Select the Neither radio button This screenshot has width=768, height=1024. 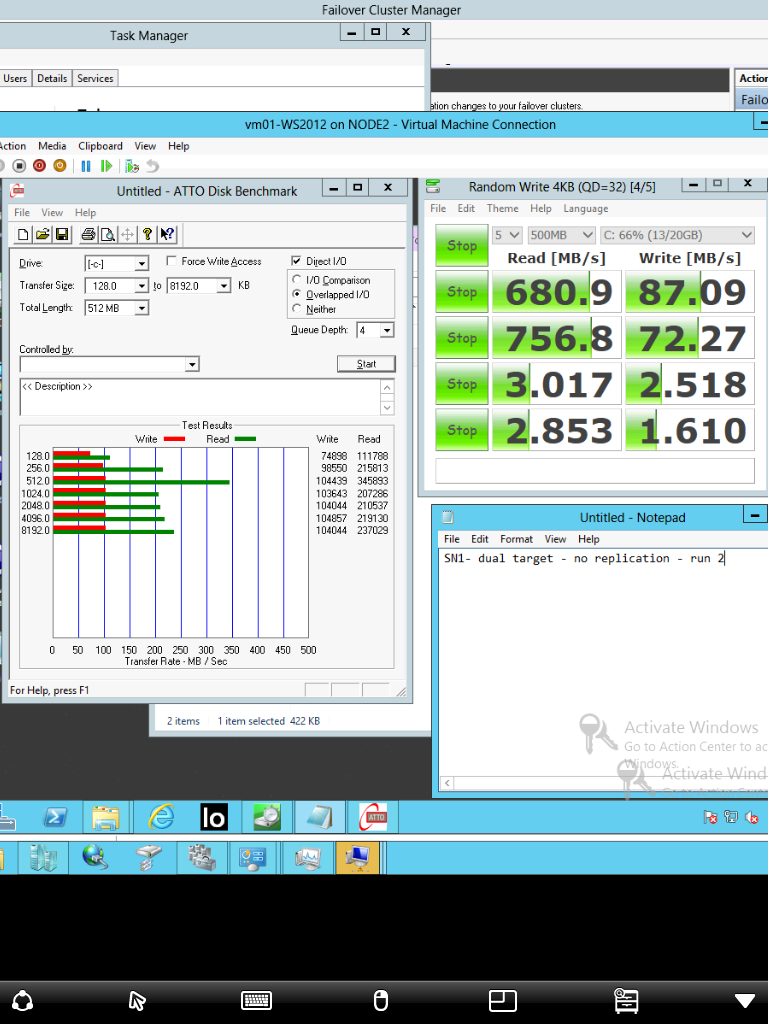(x=297, y=308)
